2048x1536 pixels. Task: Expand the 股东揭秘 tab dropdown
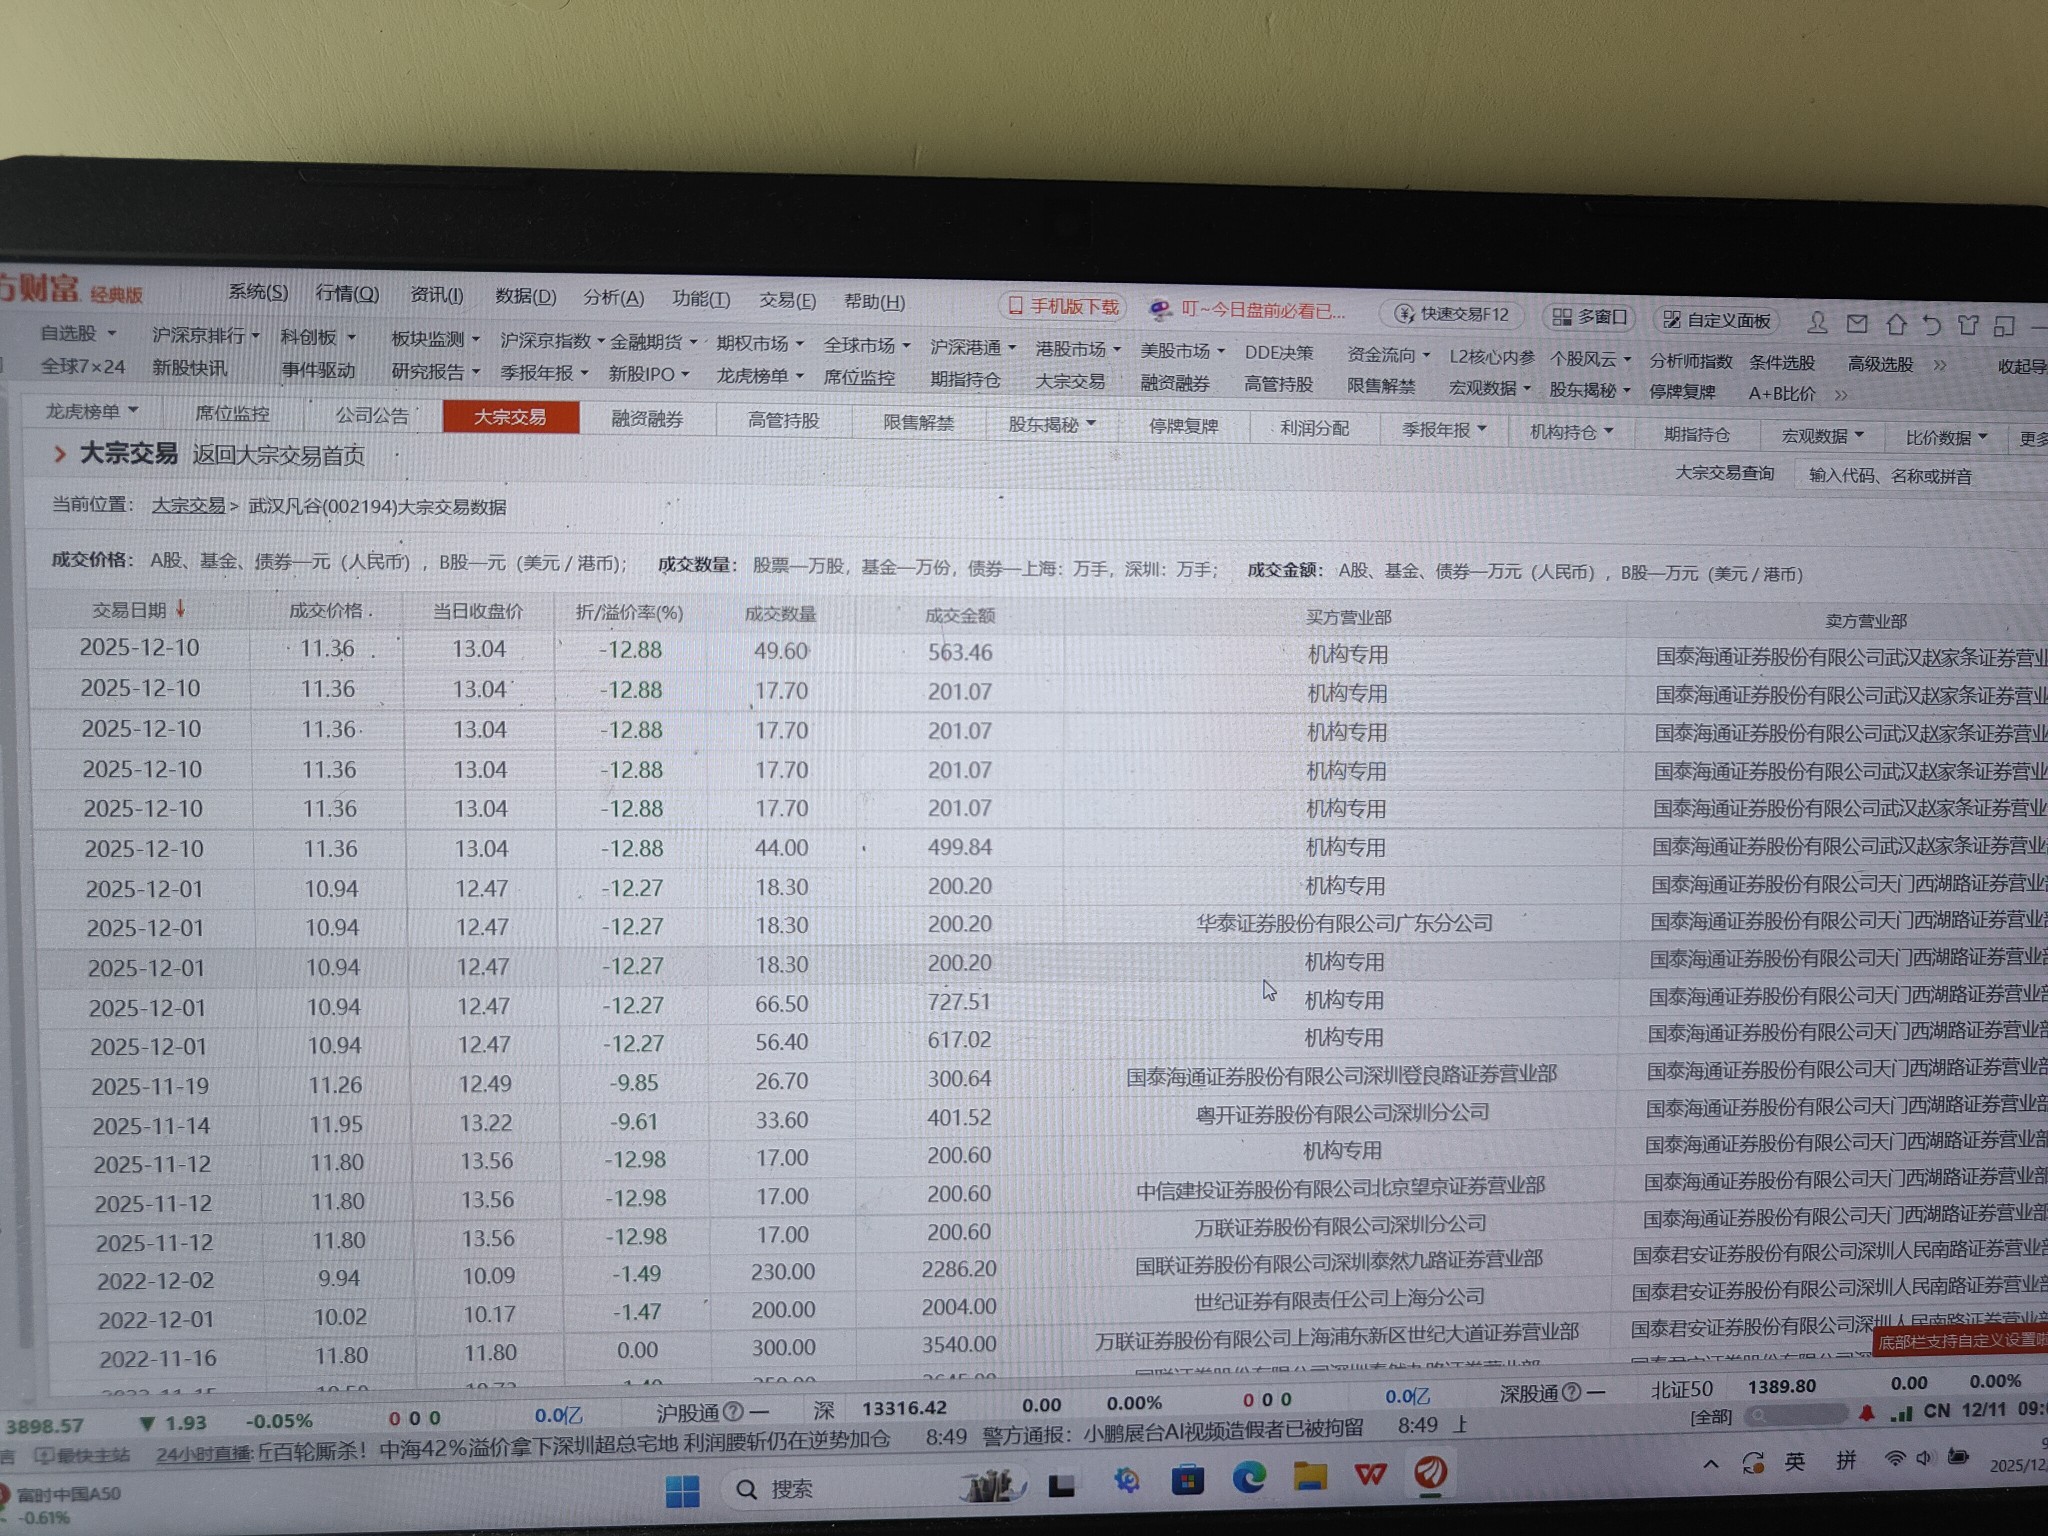1091,424
